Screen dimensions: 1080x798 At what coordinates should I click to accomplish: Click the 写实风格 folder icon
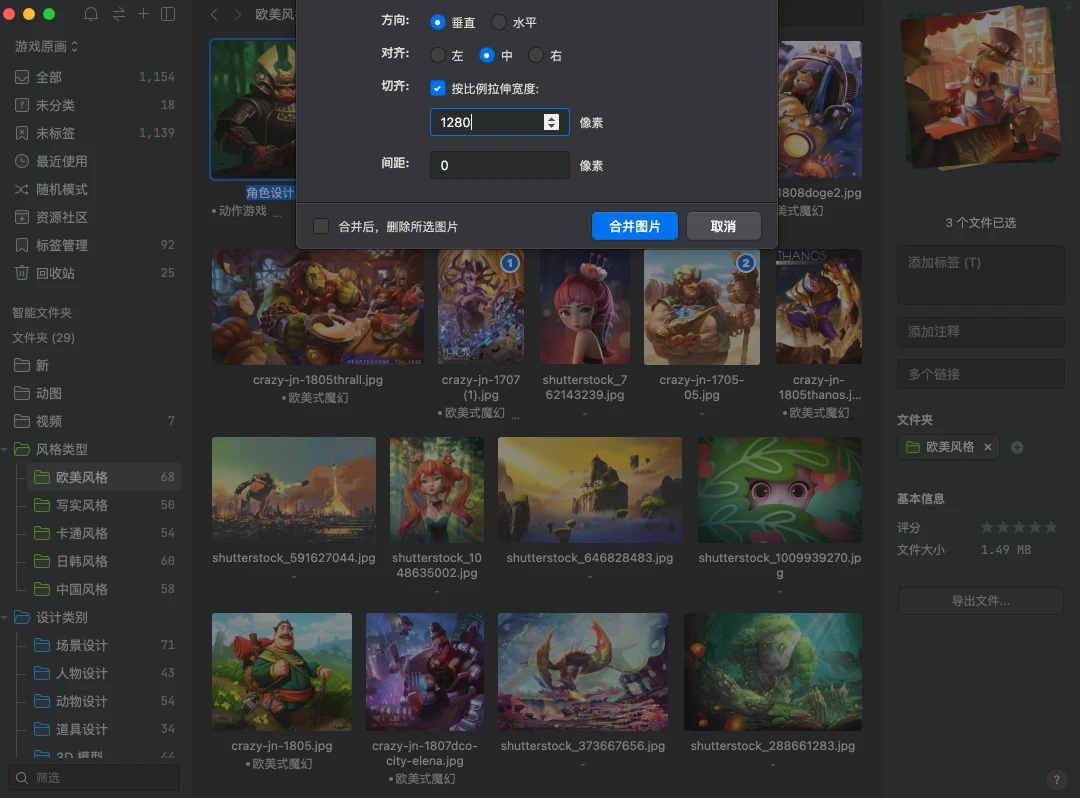click(42, 505)
